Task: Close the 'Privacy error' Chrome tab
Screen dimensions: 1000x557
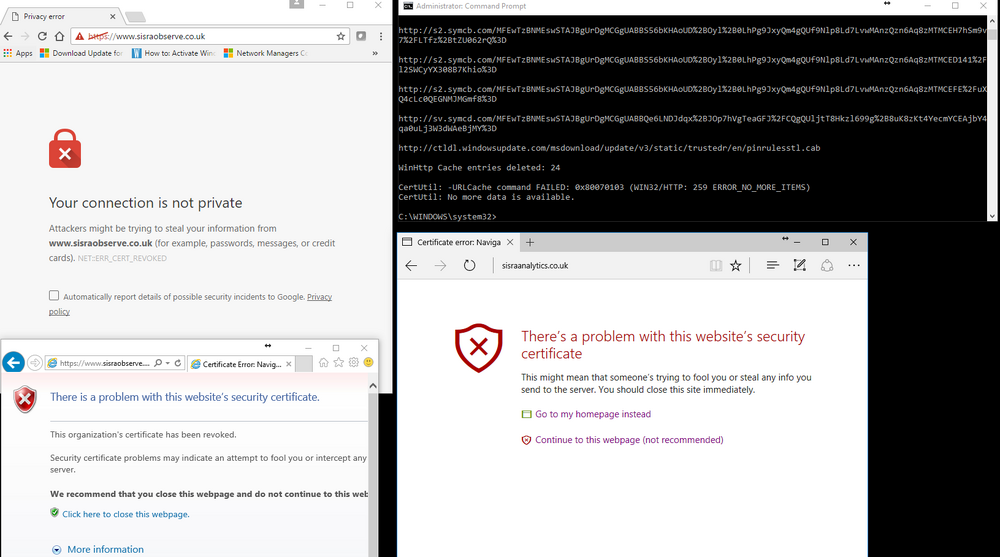Action: 112,17
